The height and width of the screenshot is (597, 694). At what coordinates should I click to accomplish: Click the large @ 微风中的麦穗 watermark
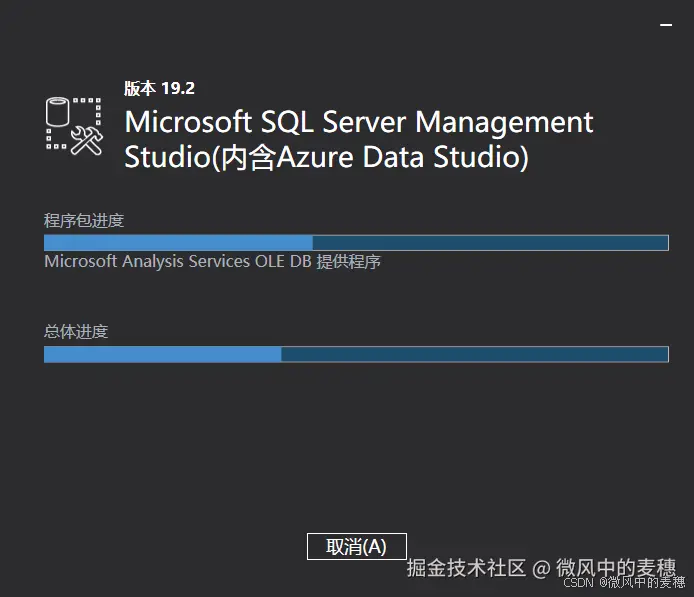(x=604, y=568)
